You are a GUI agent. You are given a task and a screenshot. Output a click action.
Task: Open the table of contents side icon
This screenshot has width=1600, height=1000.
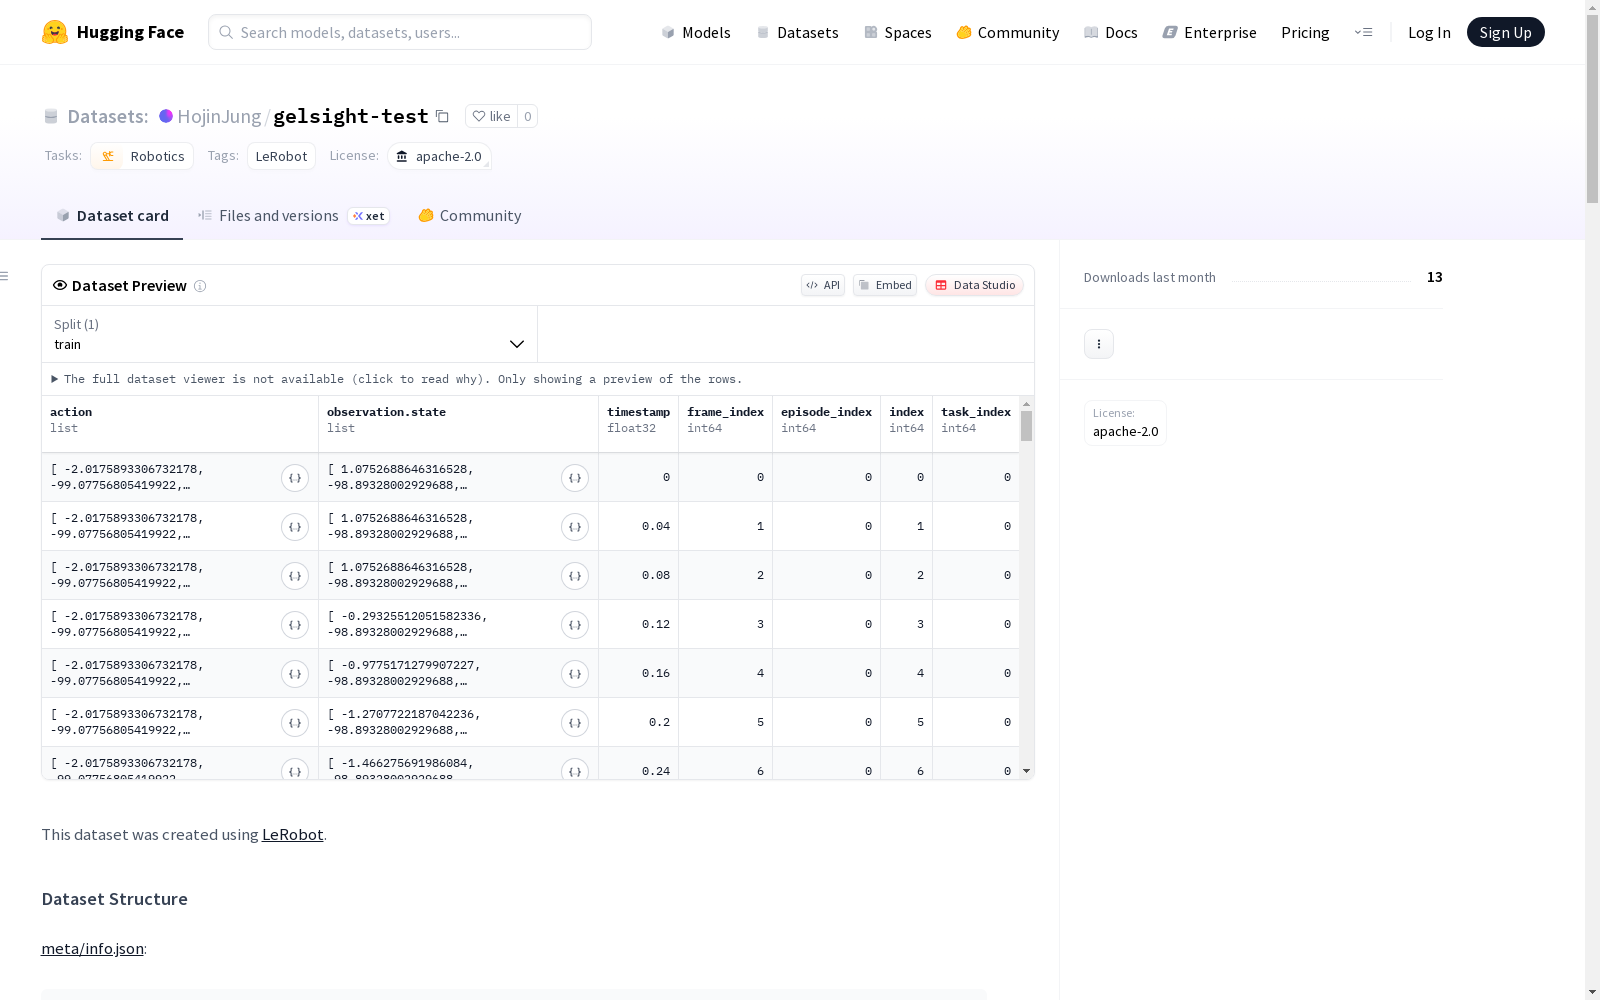[x=5, y=276]
